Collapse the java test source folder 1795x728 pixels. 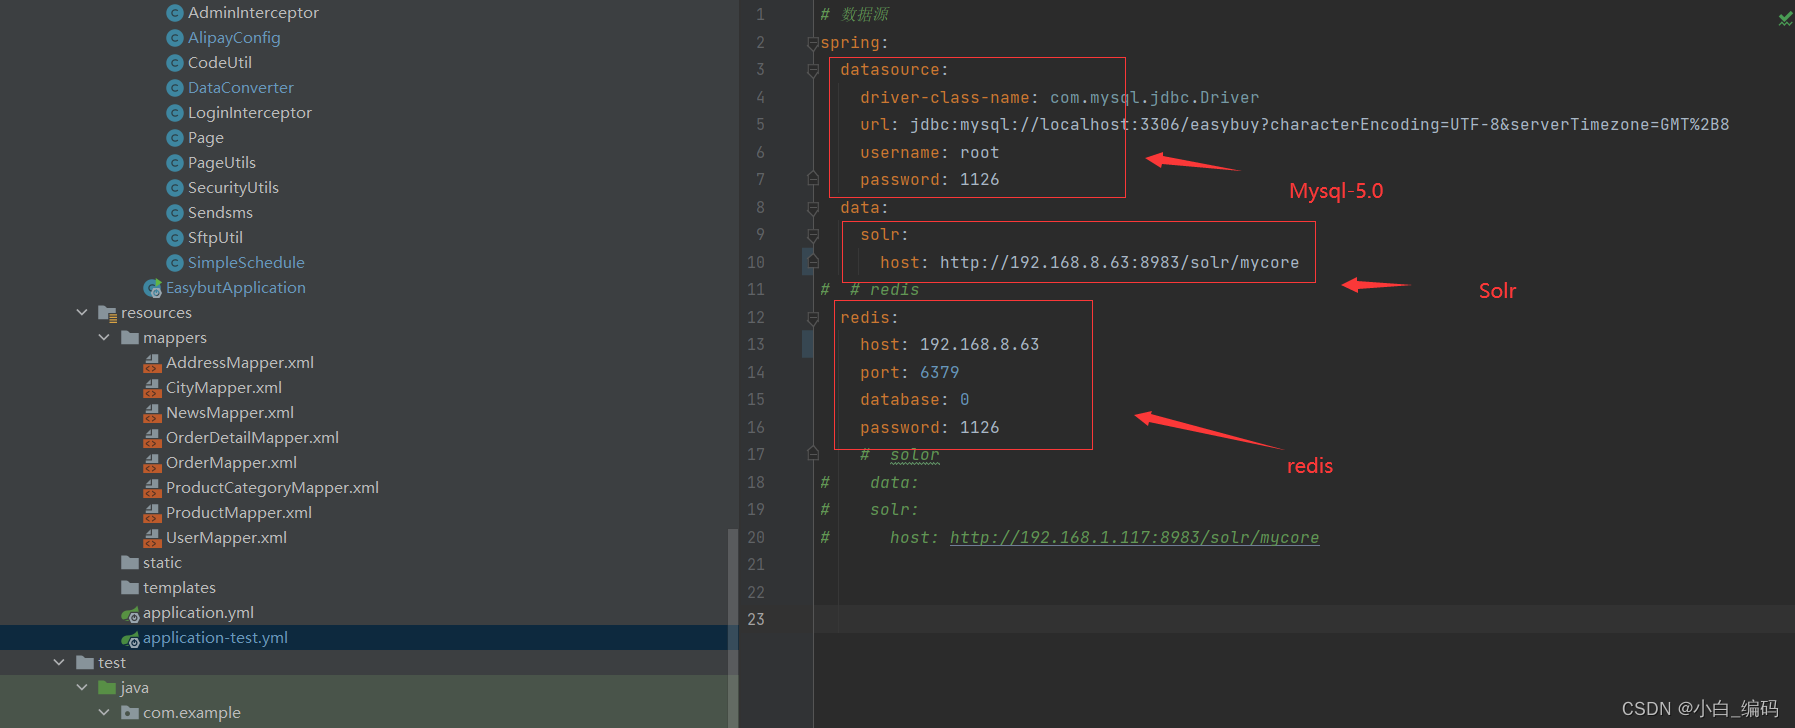tap(82, 688)
